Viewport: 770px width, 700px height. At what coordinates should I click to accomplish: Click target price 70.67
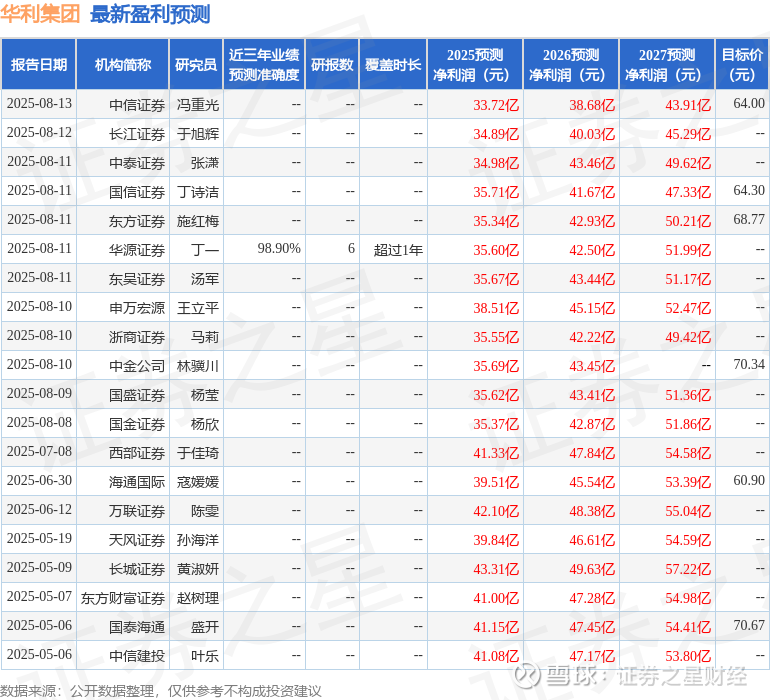coord(749,625)
